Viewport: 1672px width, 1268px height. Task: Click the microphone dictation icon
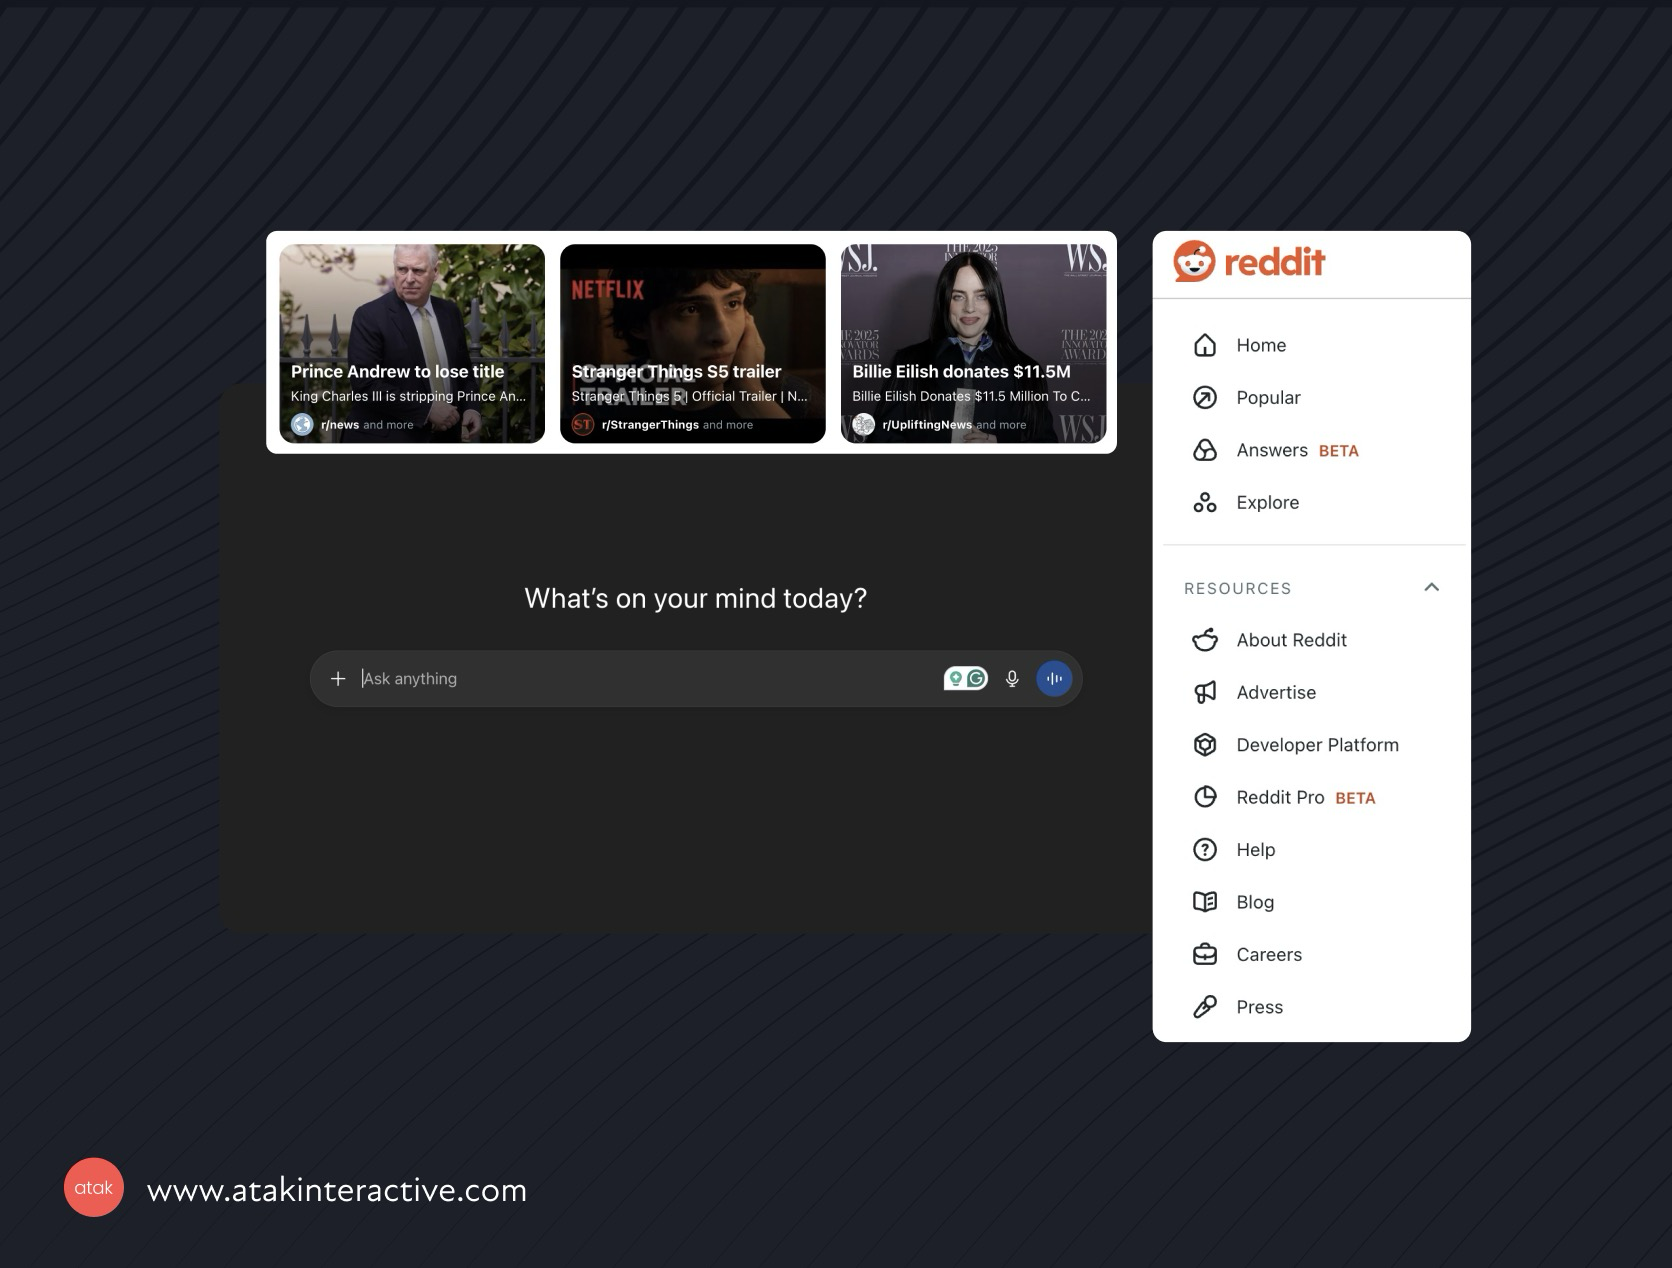coord(1012,679)
